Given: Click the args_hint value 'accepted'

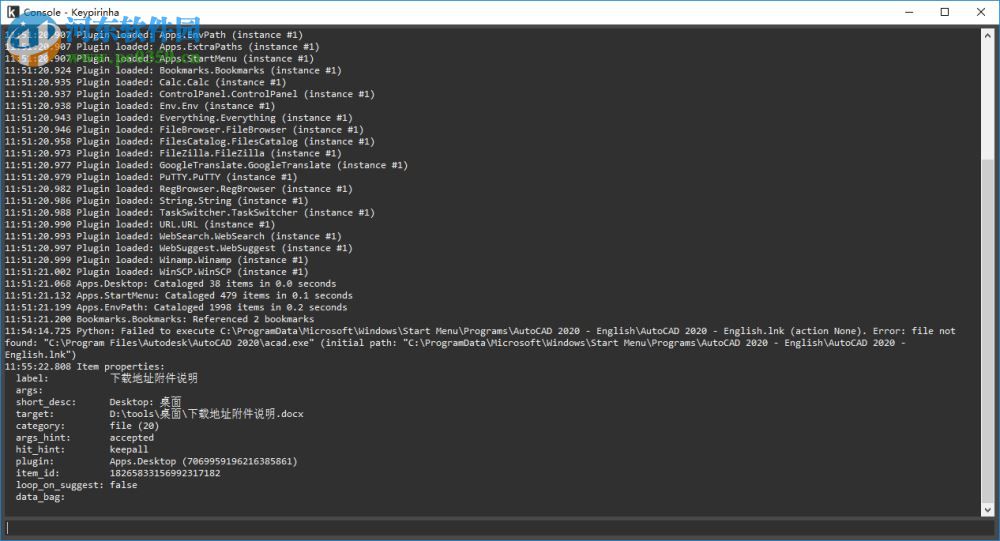Looking at the screenshot, I should (x=131, y=438).
